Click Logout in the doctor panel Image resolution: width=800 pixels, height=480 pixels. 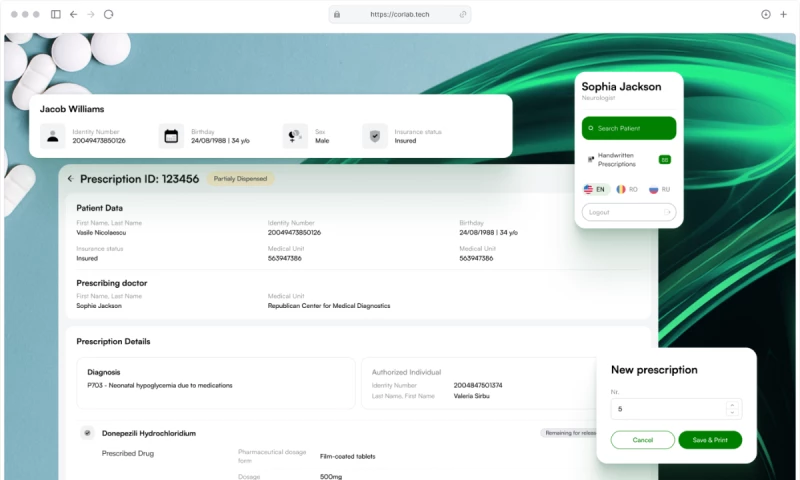point(629,212)
